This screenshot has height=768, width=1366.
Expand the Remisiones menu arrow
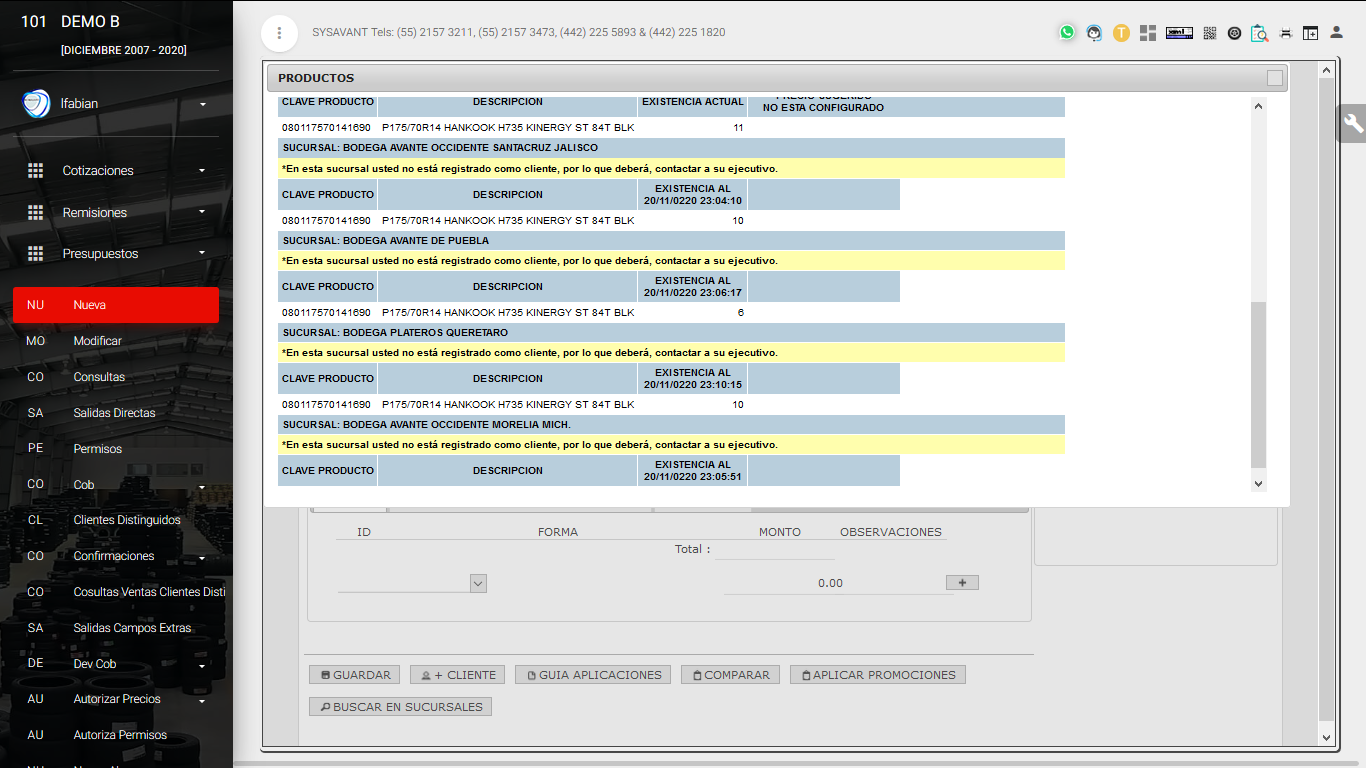(x=202, y=212)
